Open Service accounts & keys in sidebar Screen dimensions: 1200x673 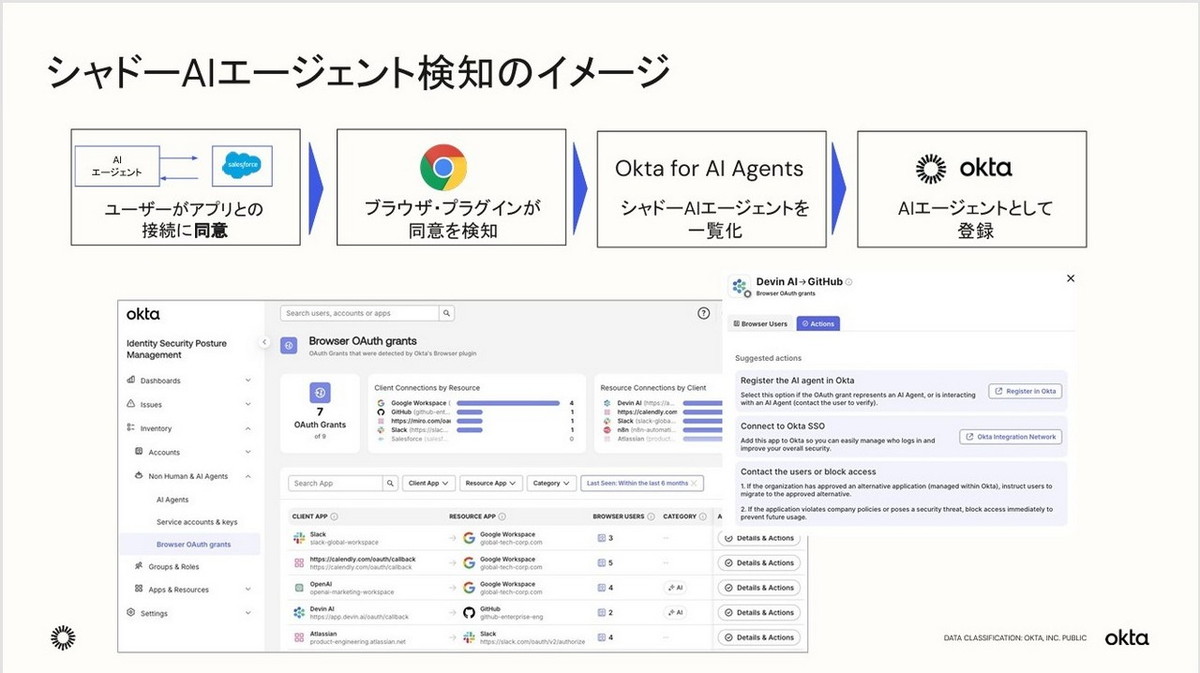pyautogui.click(x=197, y=522)
